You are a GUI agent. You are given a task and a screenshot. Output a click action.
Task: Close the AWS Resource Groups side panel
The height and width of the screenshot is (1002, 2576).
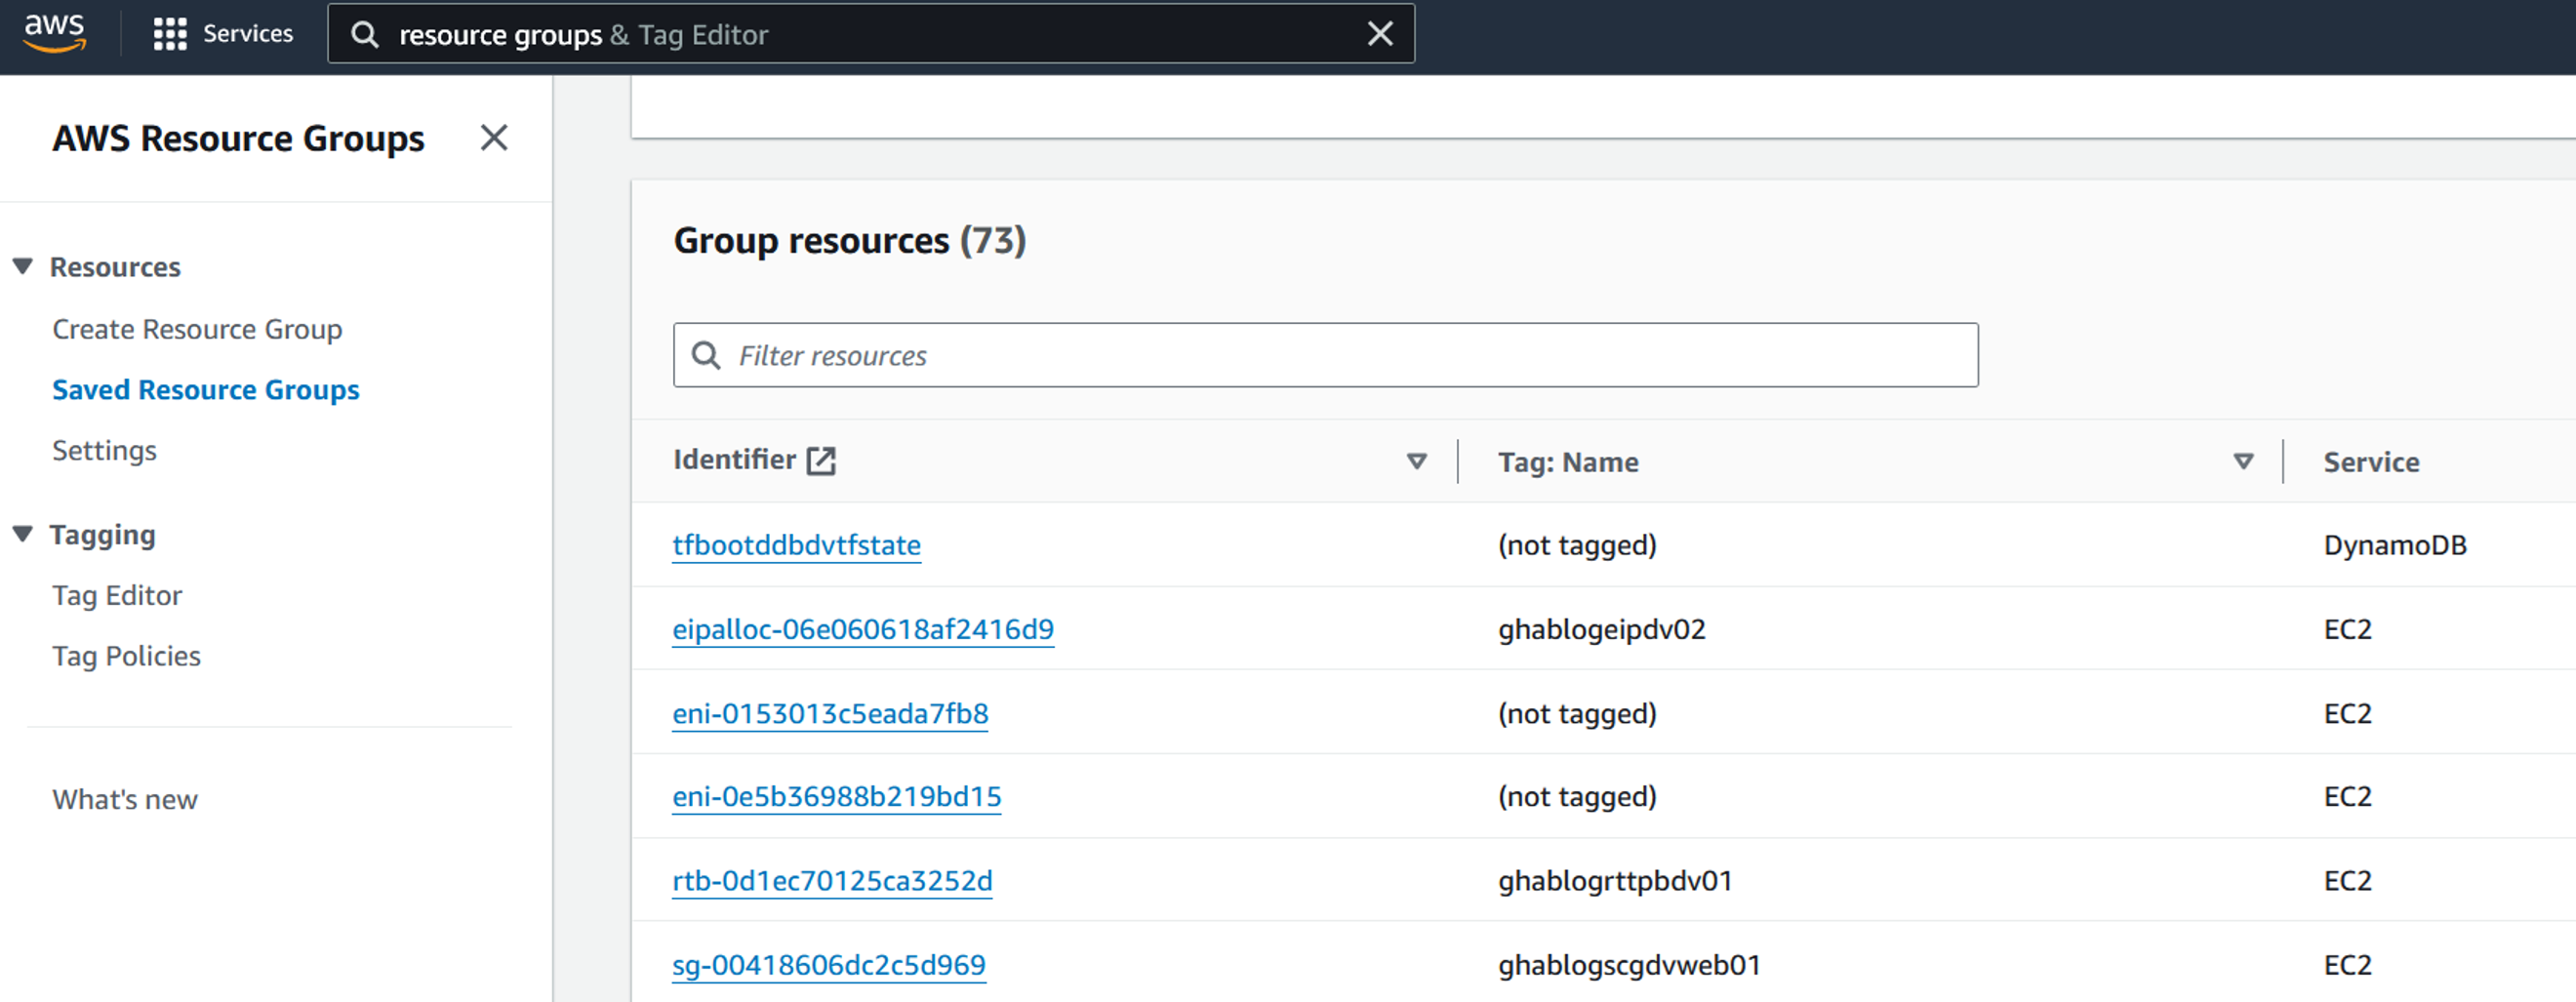pos(494,138)
